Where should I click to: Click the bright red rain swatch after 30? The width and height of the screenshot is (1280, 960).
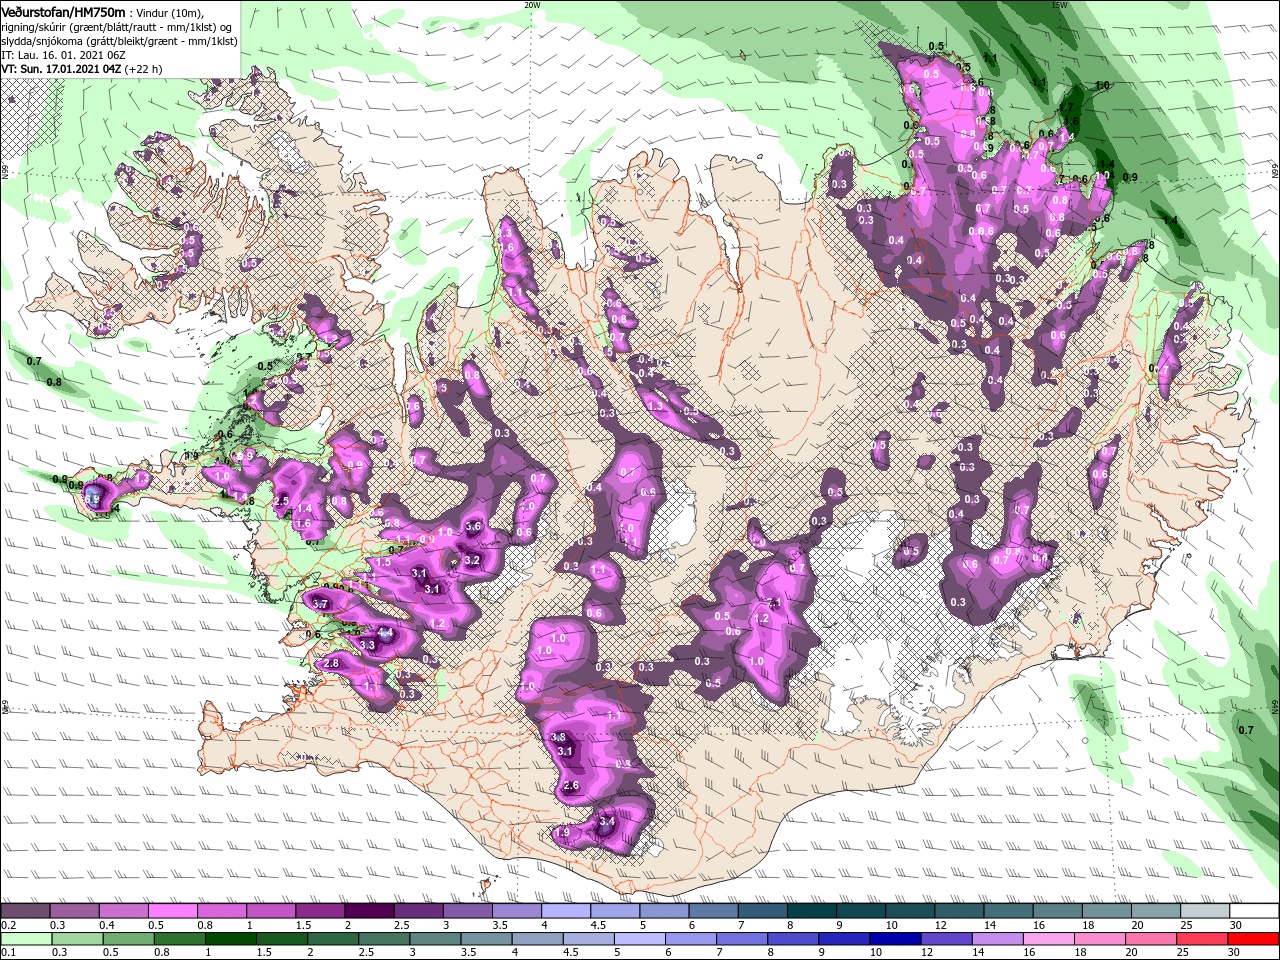(1253, 938)
